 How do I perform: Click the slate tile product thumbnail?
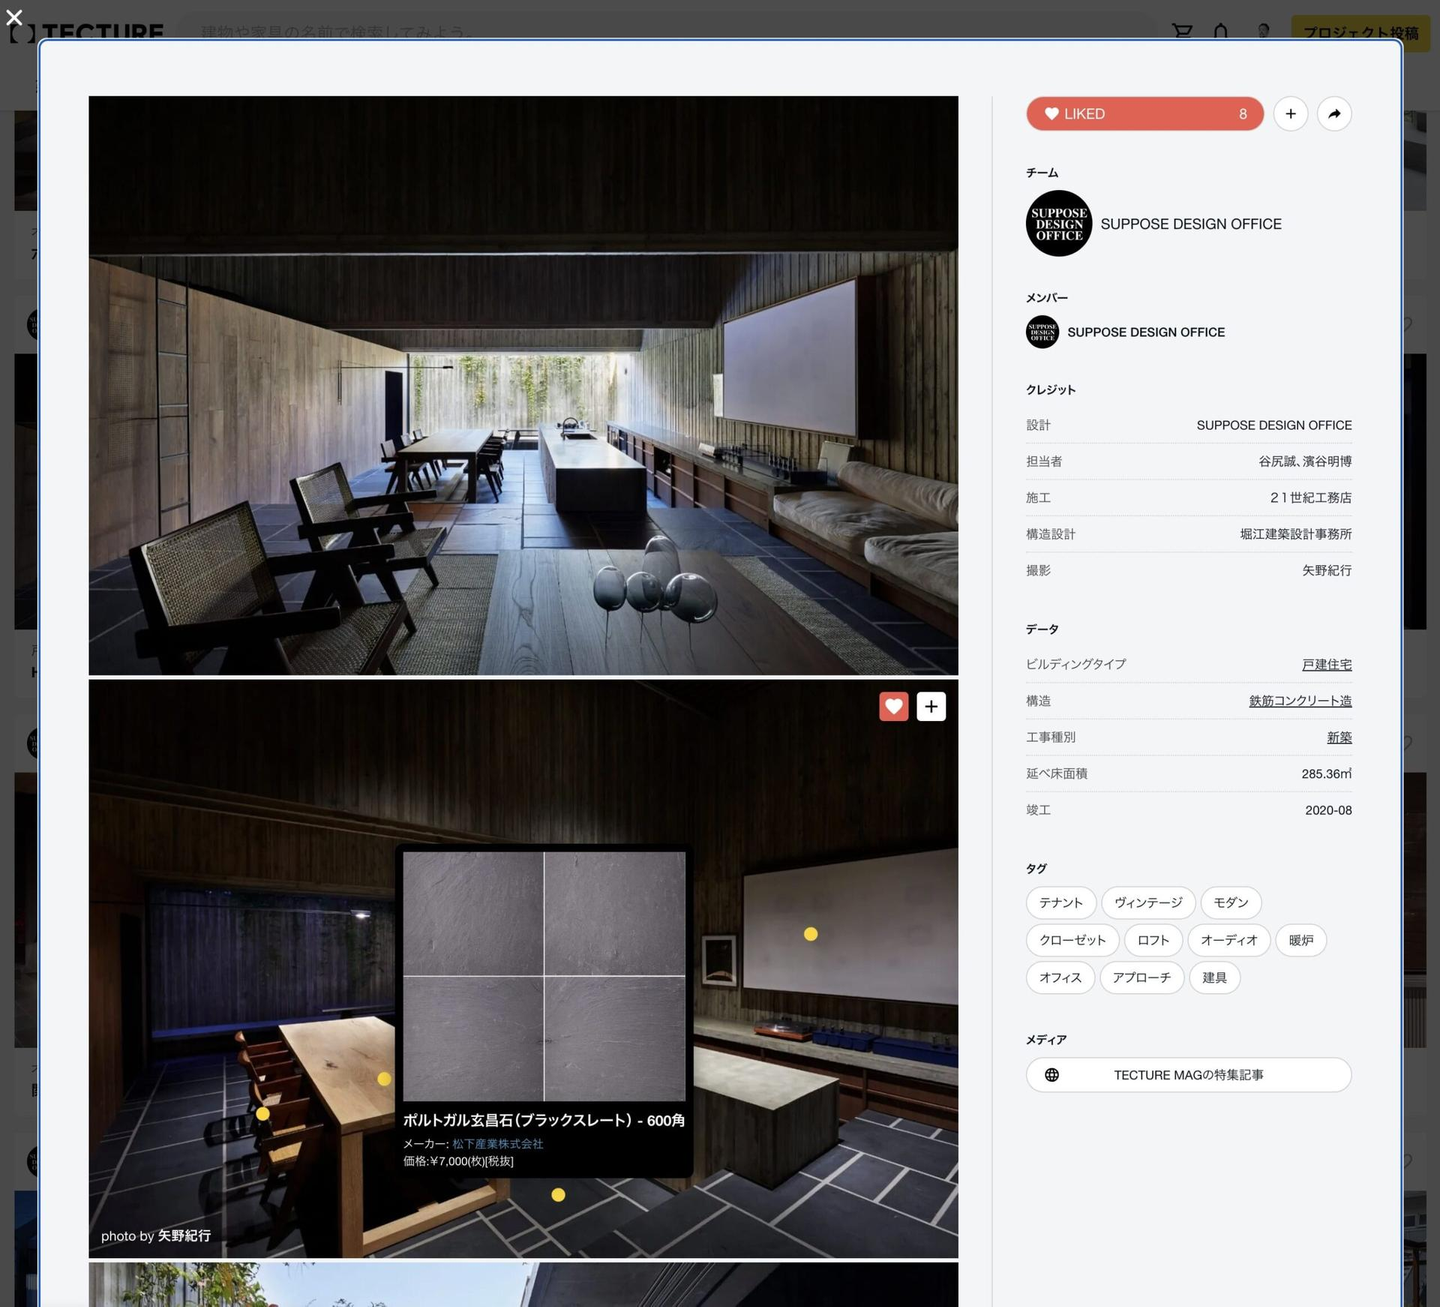point(544,976)
